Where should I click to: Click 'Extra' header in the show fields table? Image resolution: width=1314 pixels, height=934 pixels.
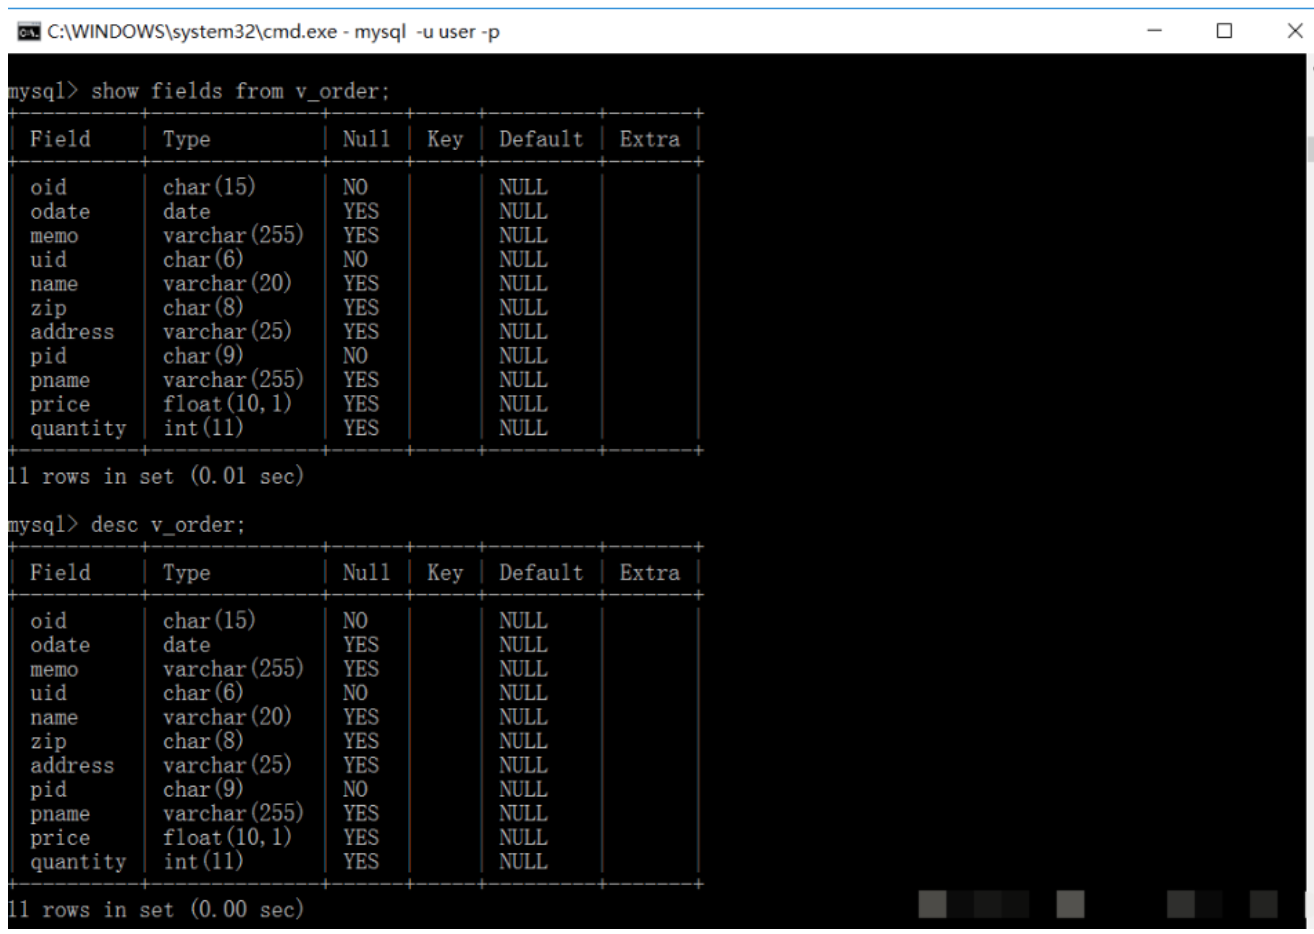pyautogui.click(x=649, y=139)
